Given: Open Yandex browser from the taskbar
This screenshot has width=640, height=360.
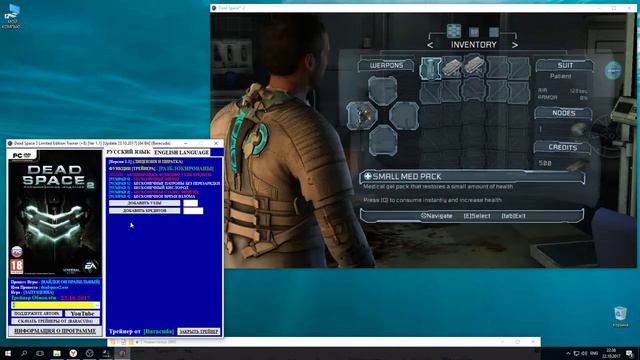Looking at the screenshot, I should (x=73, y=353).
